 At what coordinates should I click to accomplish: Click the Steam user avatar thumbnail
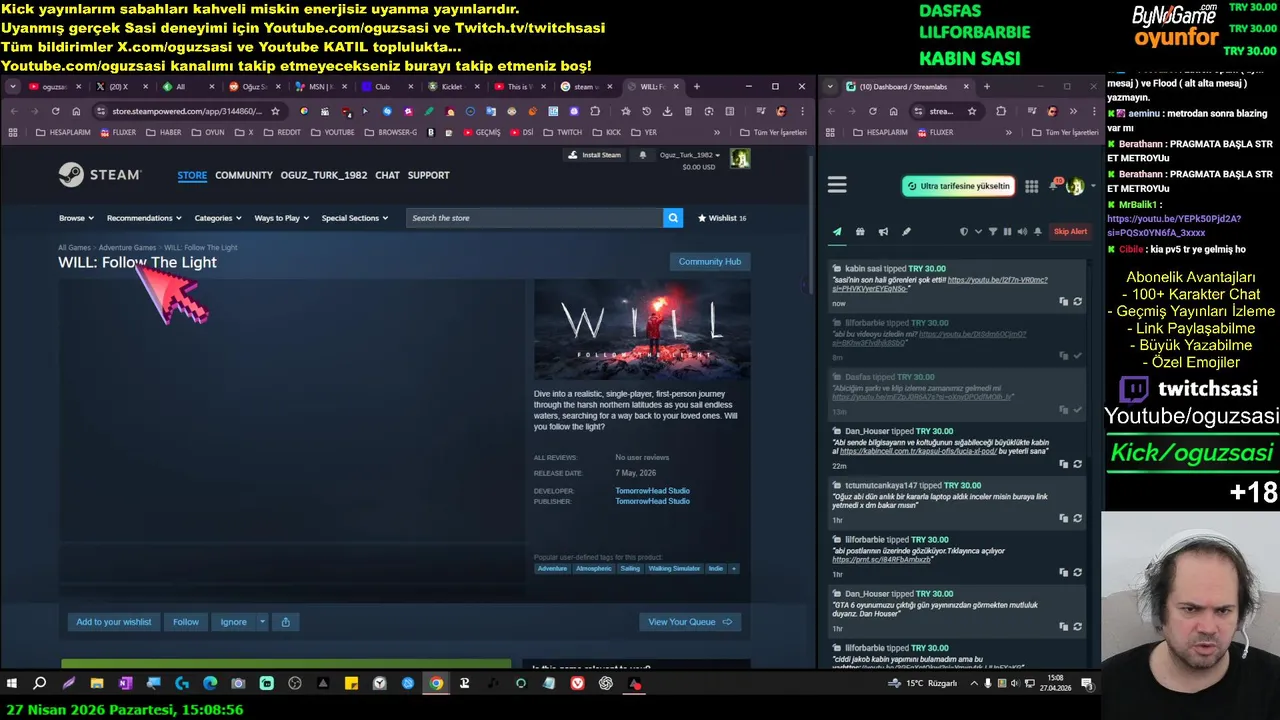740,158
